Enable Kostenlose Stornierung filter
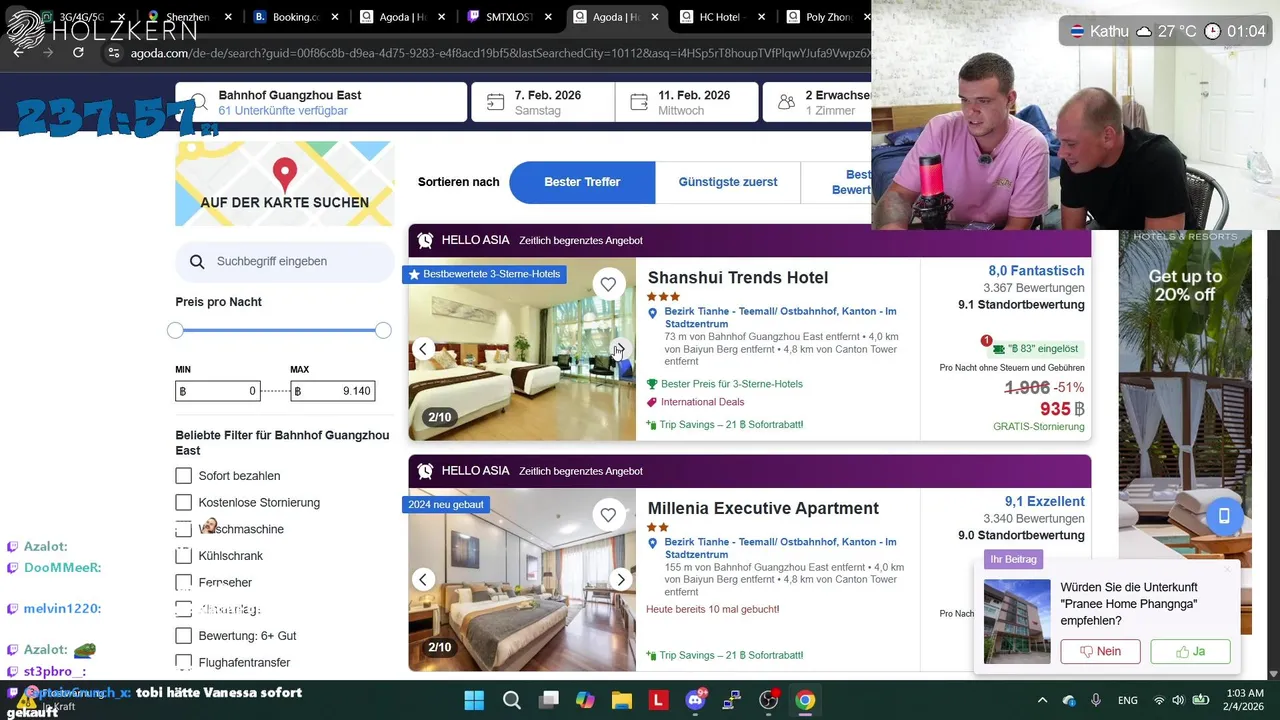 point(183,502)
